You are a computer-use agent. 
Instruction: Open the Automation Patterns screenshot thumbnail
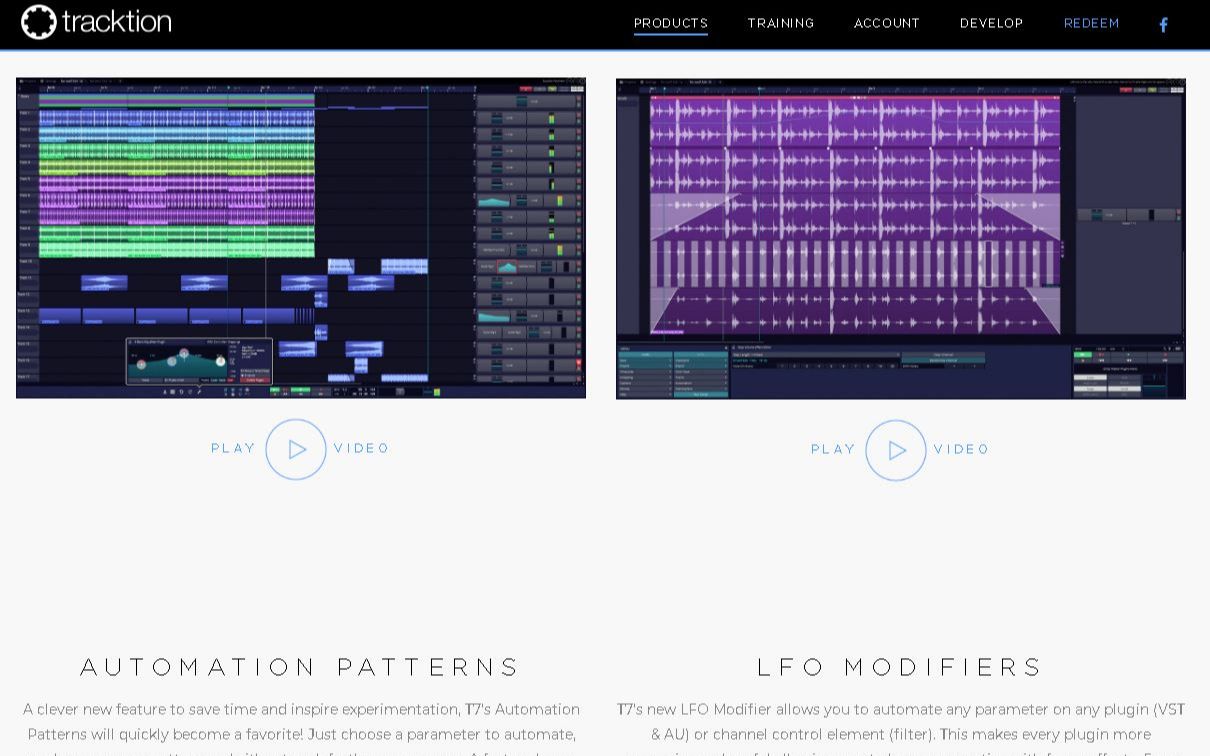coord(301,238)
